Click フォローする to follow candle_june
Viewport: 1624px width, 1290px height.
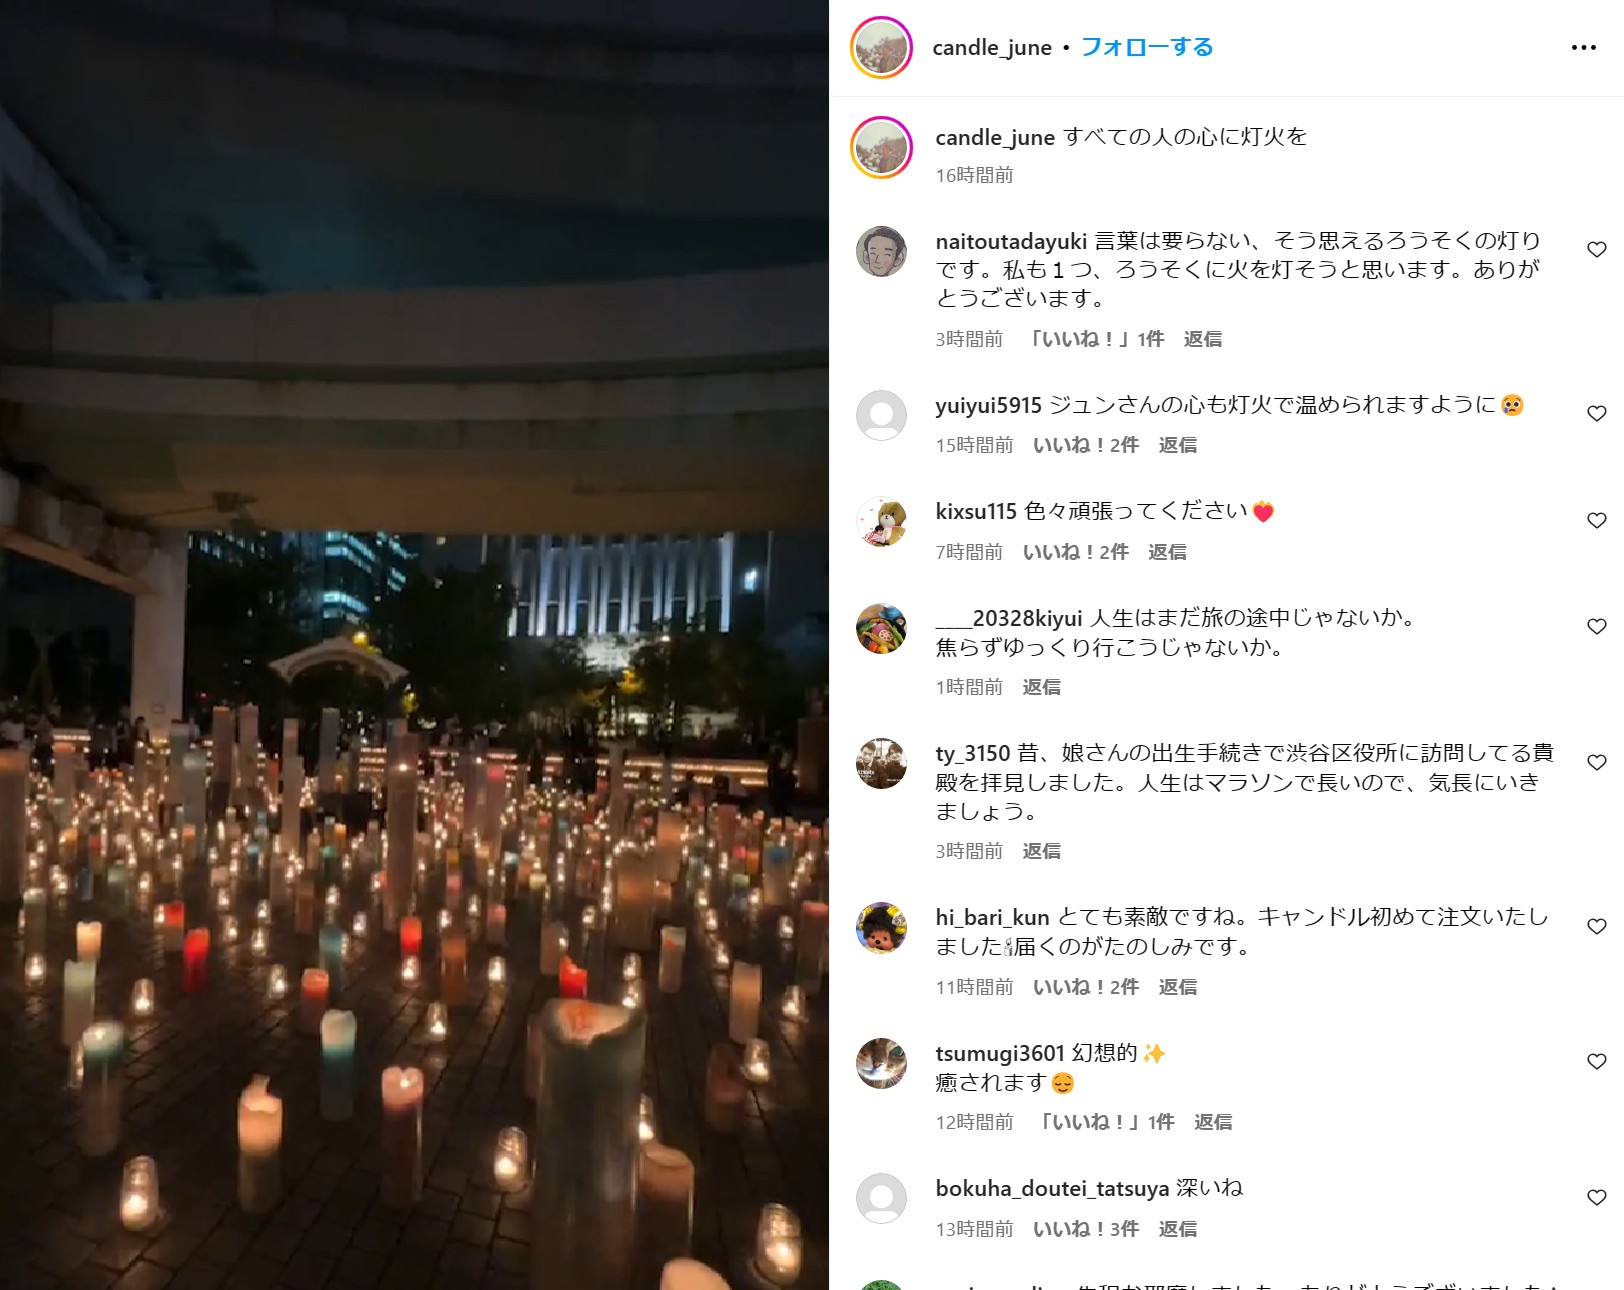[x=1147, y=47]
